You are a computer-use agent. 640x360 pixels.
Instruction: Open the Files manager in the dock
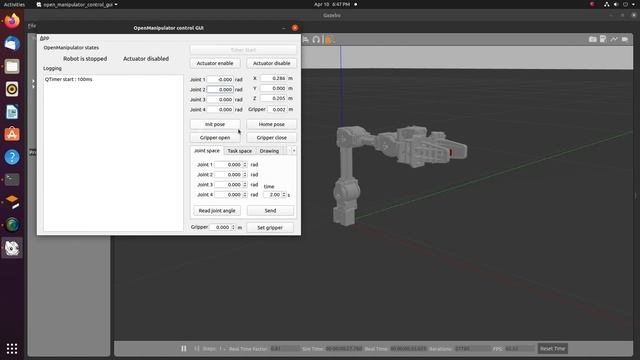[12, 66]
